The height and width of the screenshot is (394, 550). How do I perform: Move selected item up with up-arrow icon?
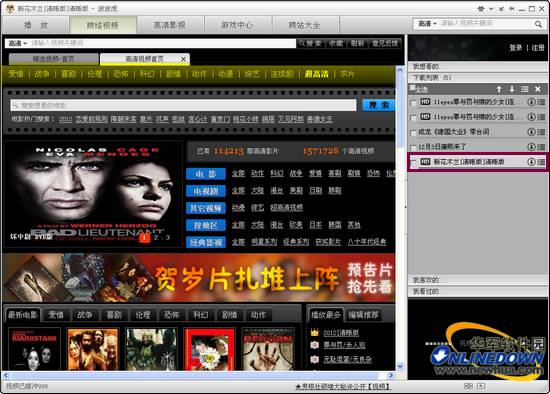[x=499, y=89]
